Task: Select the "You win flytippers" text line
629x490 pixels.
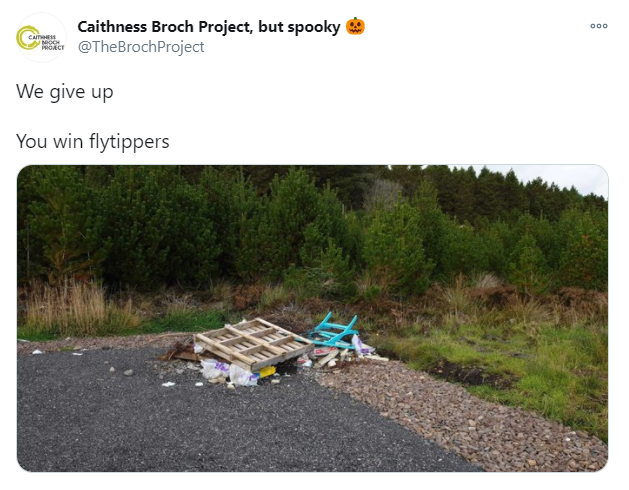Action: 93,142
